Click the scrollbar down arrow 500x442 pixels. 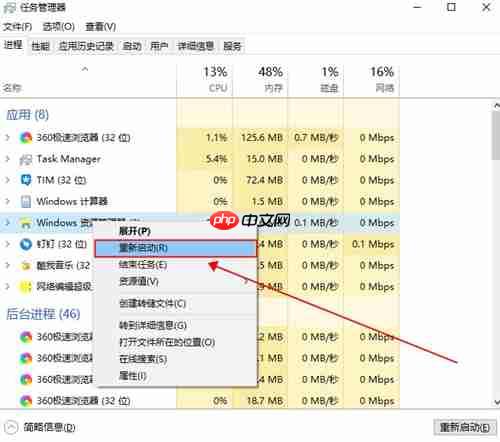click(x=496, y=402)
